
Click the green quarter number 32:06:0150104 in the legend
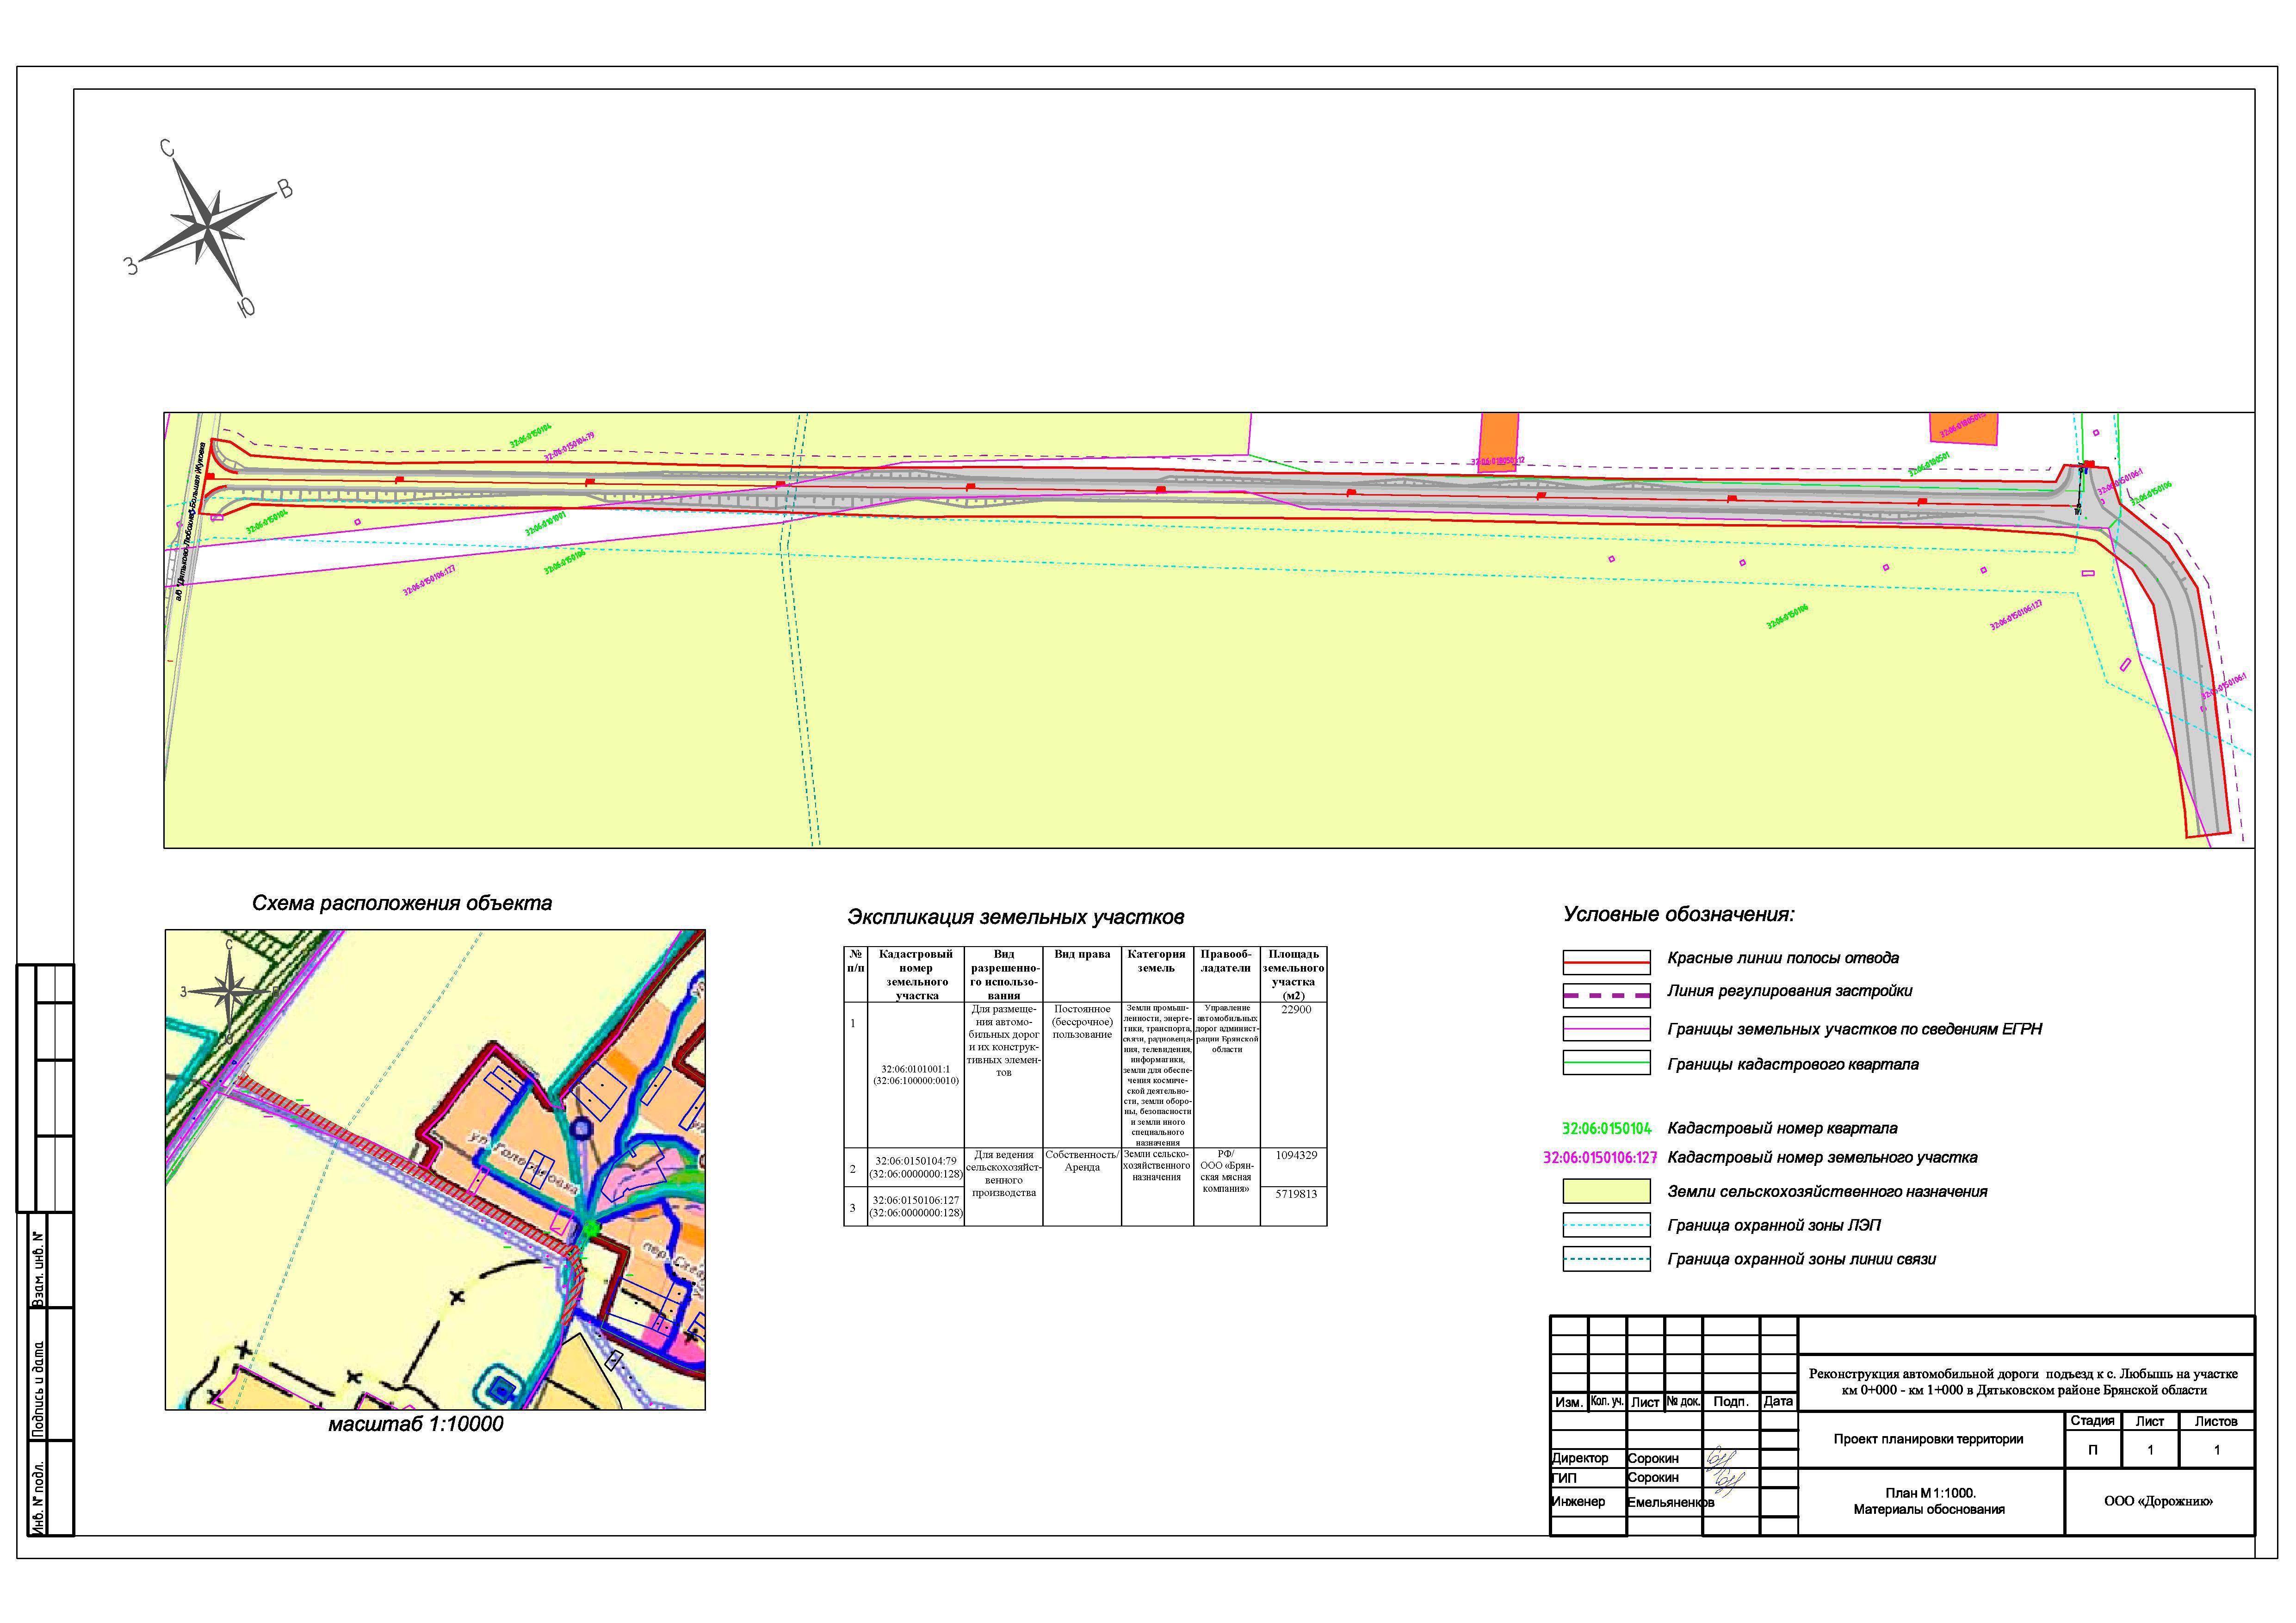1606,1129
